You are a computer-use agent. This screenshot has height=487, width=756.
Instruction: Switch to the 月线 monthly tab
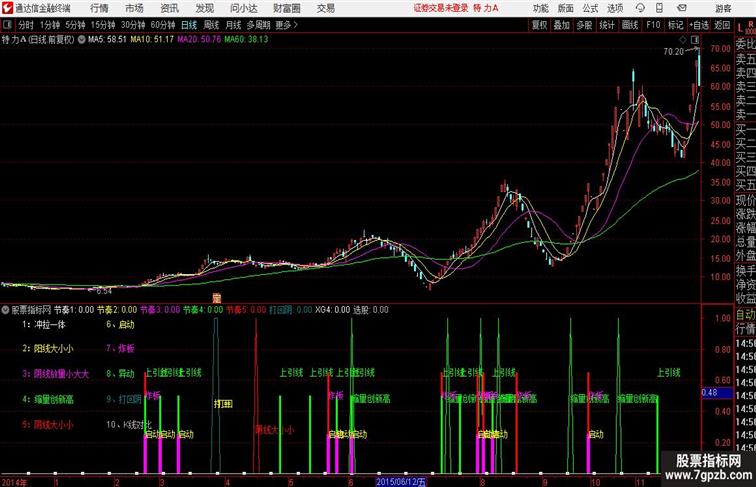tap(233, 25)
